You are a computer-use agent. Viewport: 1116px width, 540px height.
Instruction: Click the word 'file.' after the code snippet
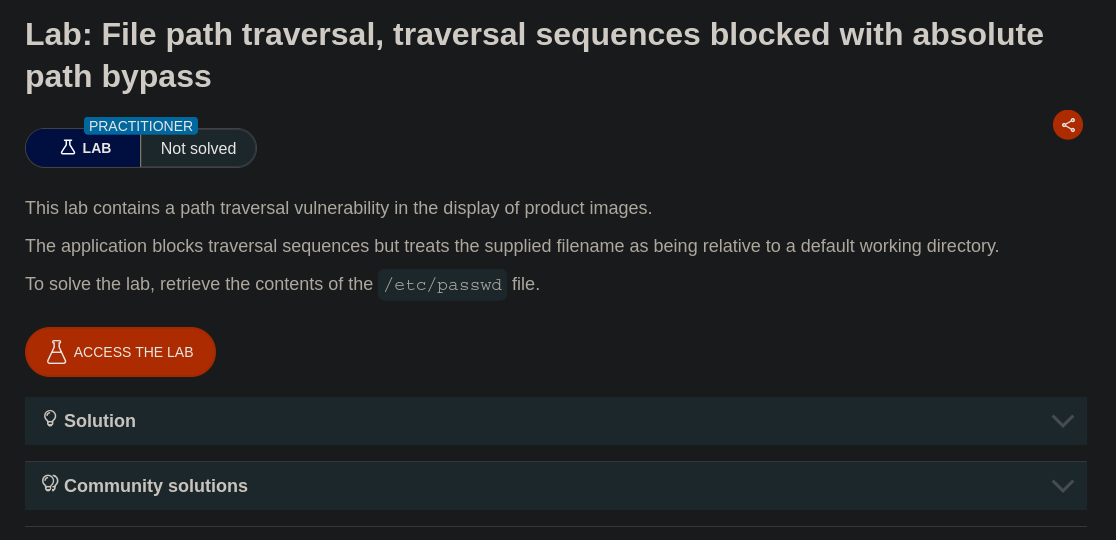[x=526, y=284]
